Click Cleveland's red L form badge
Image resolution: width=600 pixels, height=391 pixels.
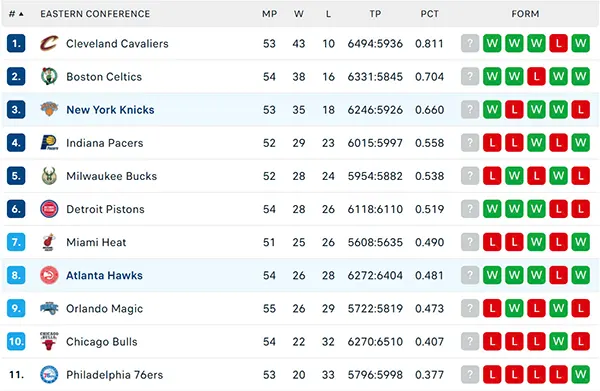(x=558, y=43)
